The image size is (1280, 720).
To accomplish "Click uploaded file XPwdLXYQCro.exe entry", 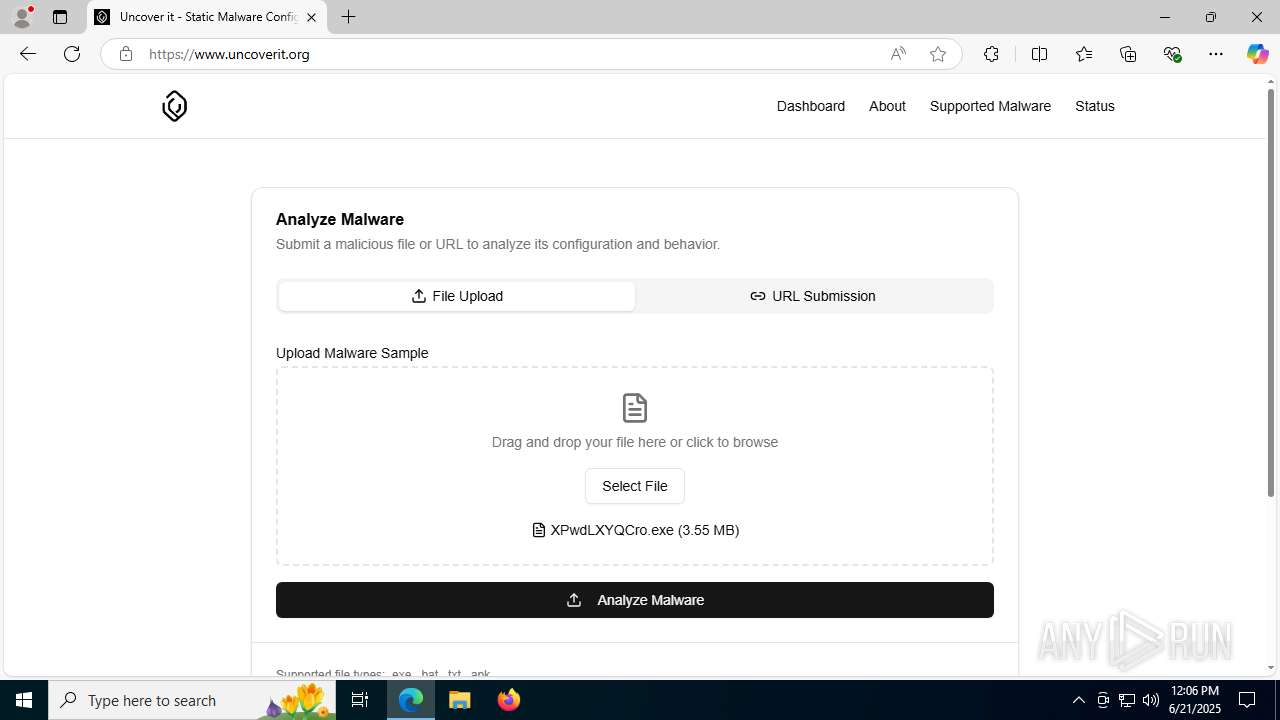I will pos(636,530).
